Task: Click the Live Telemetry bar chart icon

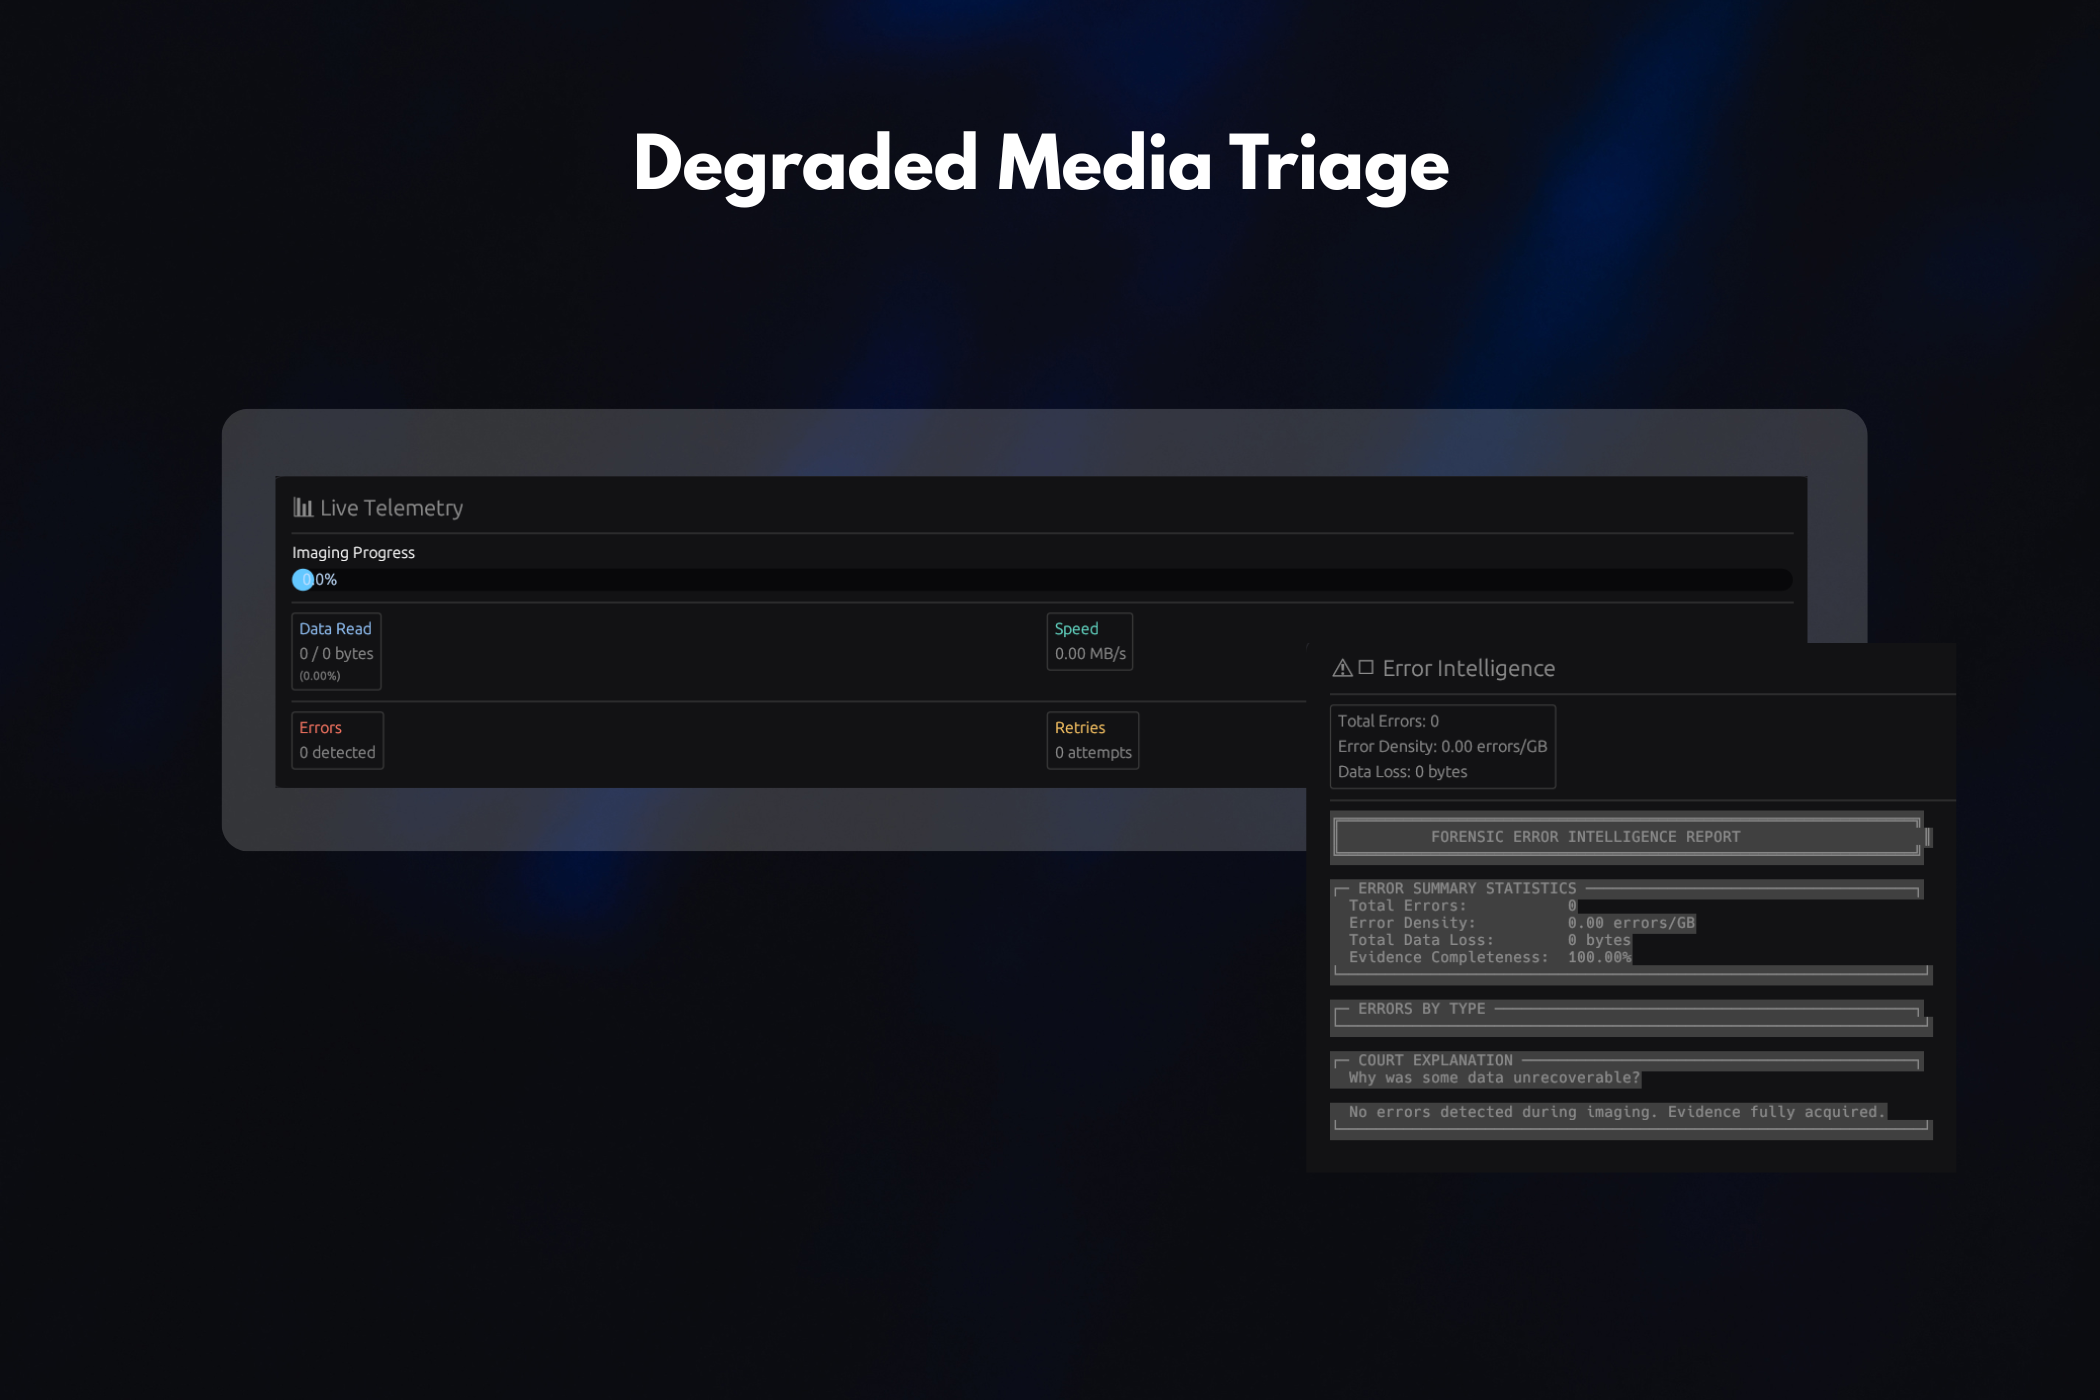Action: pos(302,508)
